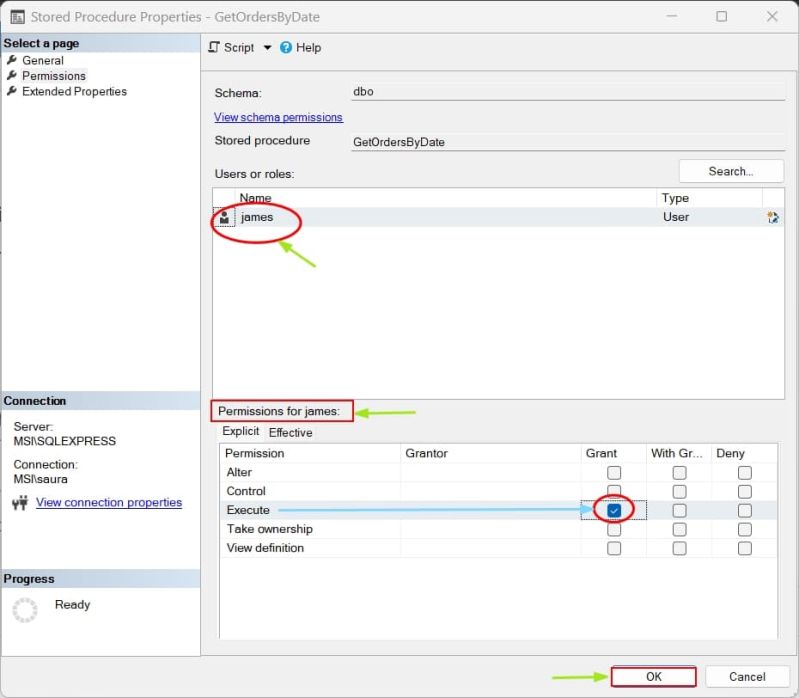Click the properties icon at james row end
The image size is (799, 698).
(x=773, y=218)
